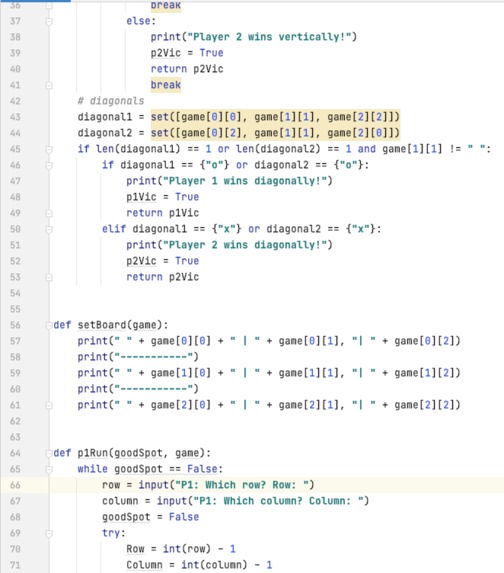Screen dimensions: 504x573
Task: Click the fold end marker on line 41
Action: pyautogui.click(x=49, y=86)
